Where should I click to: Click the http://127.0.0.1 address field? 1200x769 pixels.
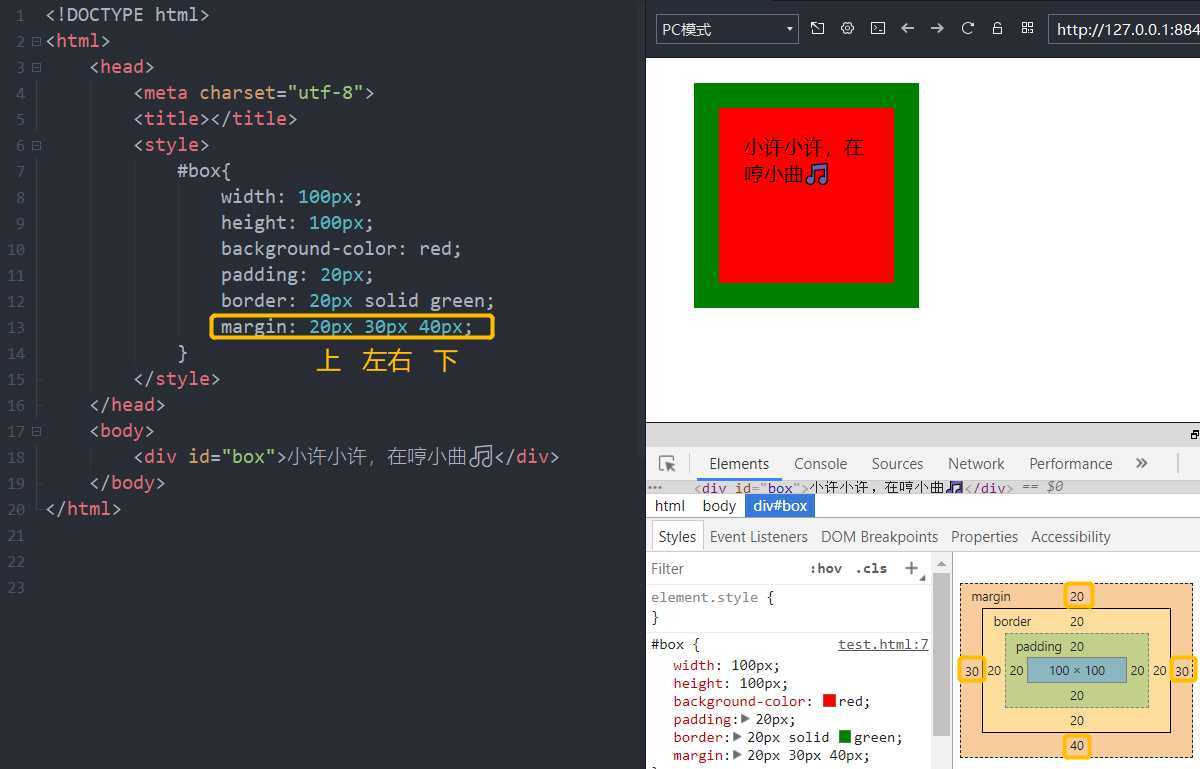click(x=1124, y=29)
